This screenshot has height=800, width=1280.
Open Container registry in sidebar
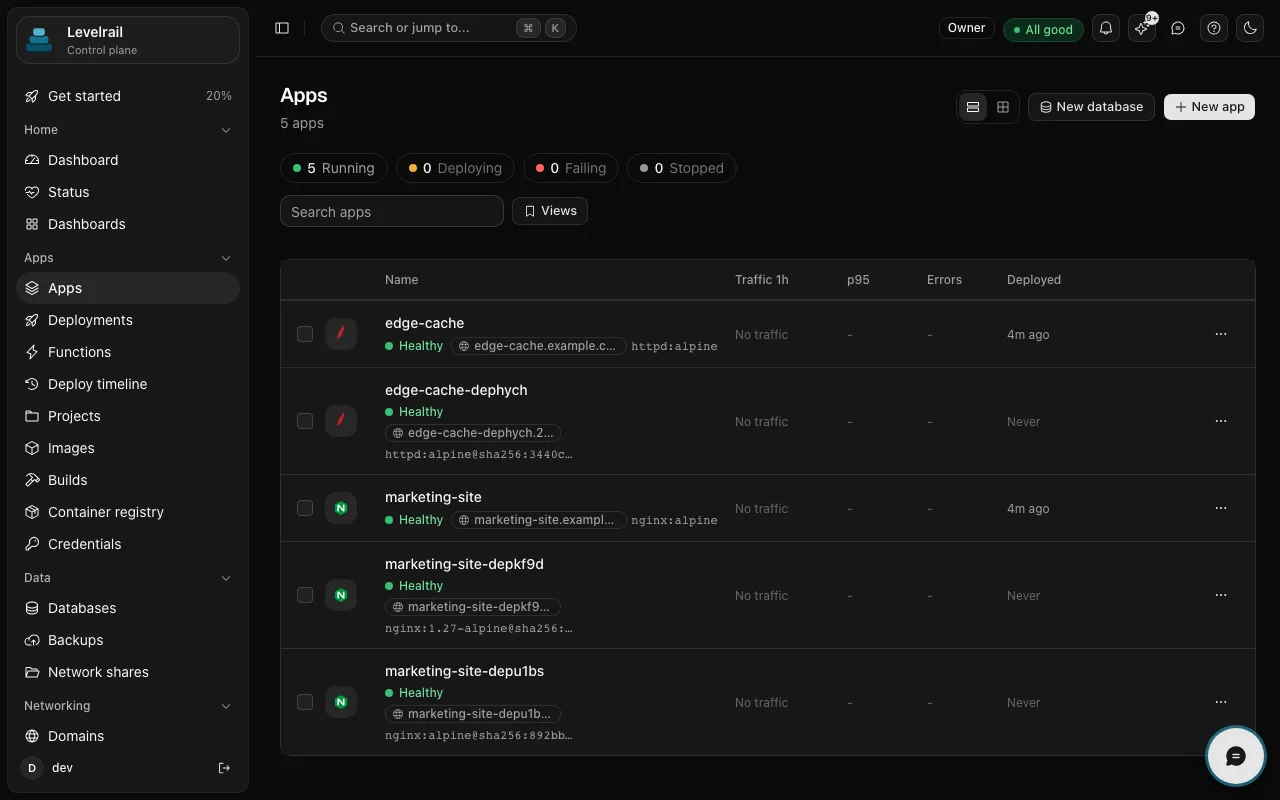128,512
